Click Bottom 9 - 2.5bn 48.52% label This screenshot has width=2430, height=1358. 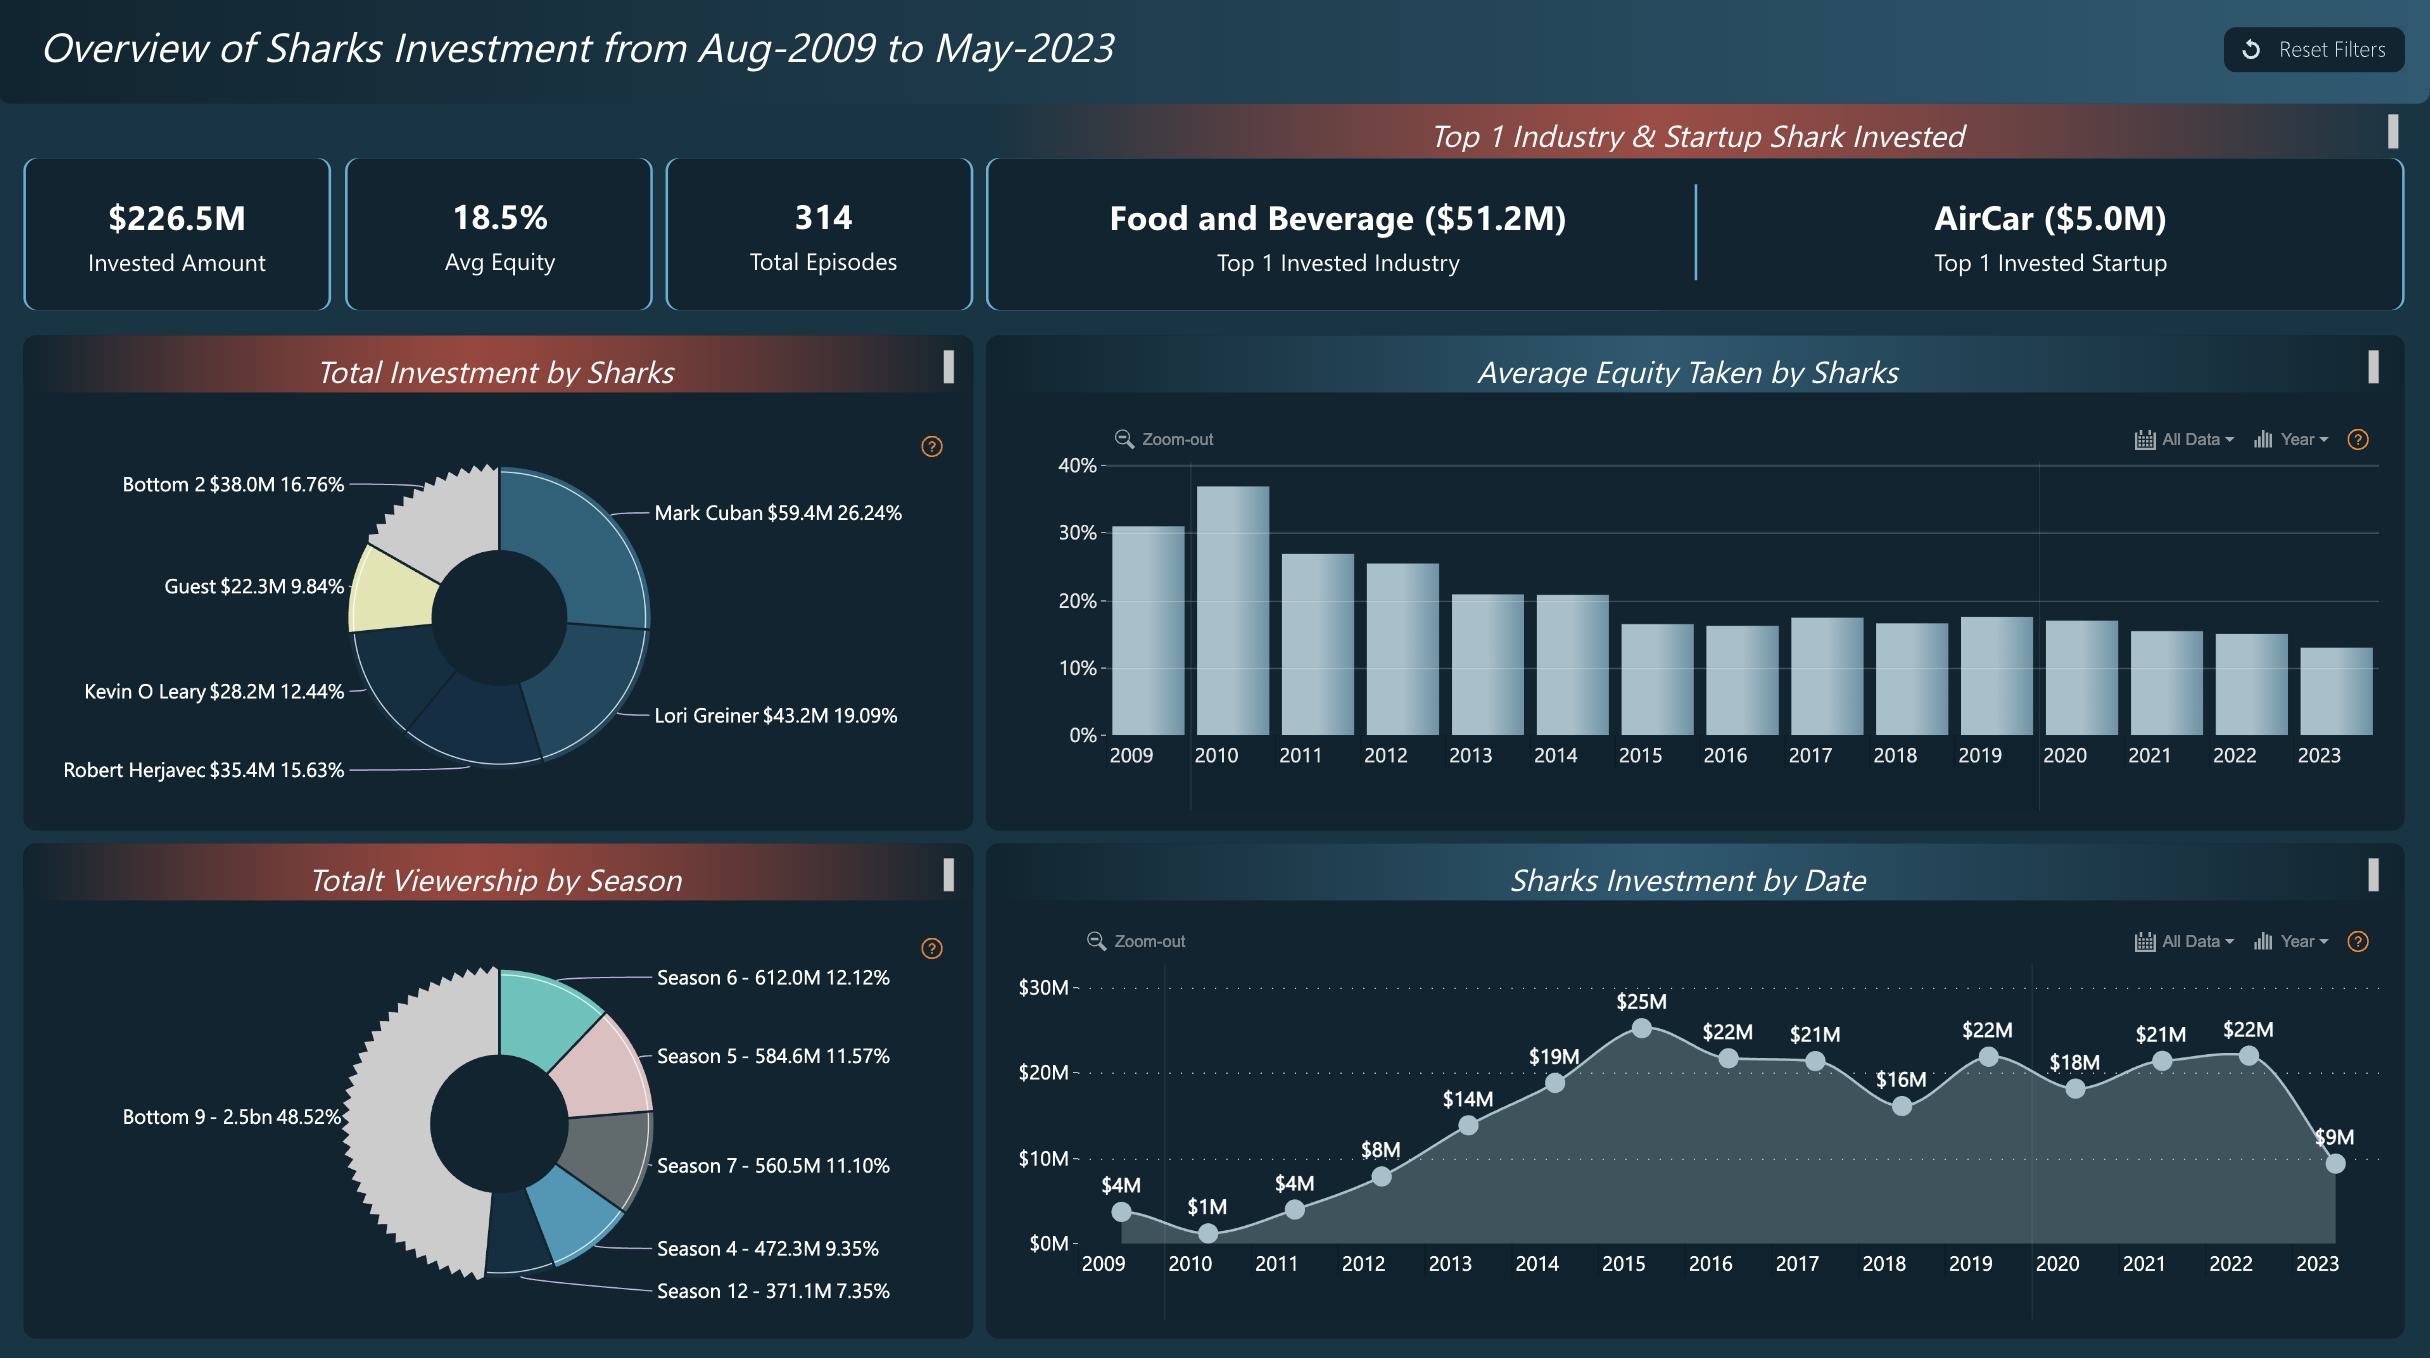pyautogui.click(x=232, y=1118)
